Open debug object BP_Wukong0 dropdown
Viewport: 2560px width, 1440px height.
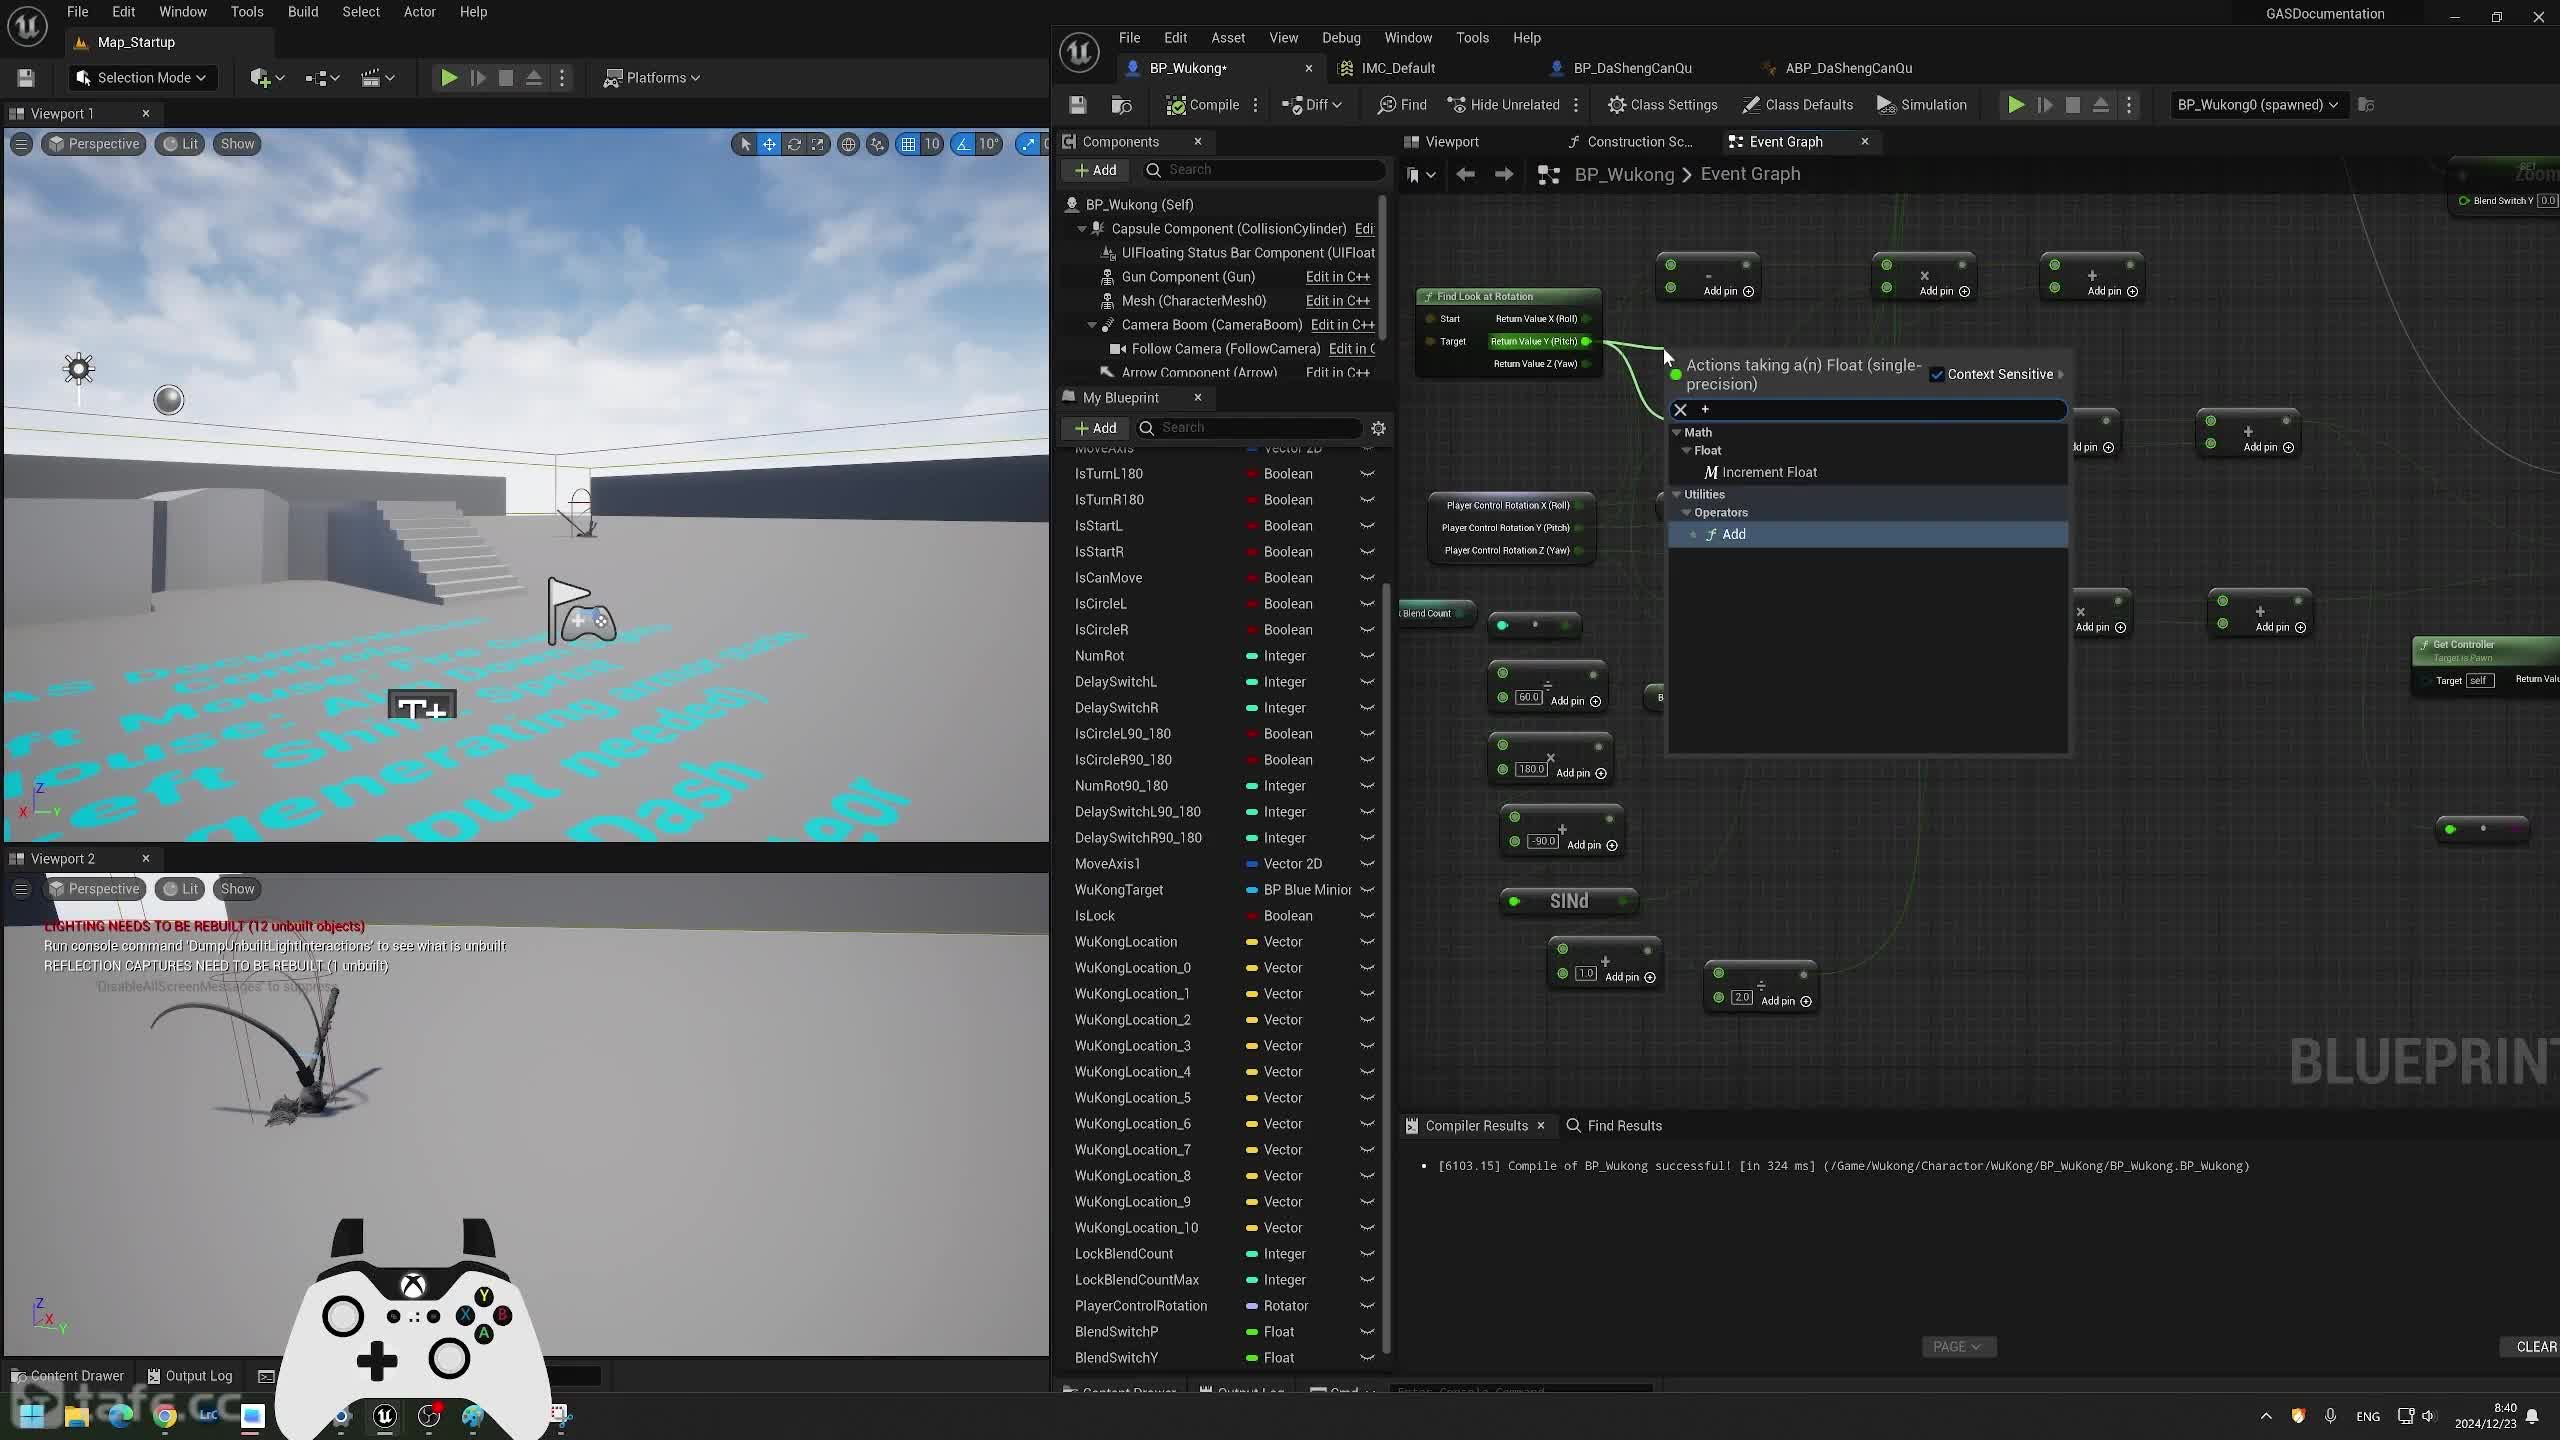[2257, 105]
